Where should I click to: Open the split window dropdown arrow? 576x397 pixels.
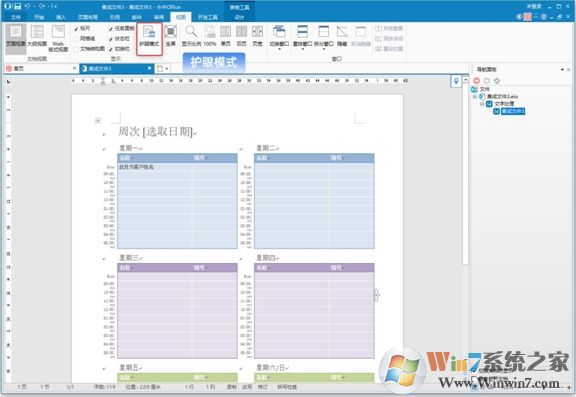(x=324, y=49)
